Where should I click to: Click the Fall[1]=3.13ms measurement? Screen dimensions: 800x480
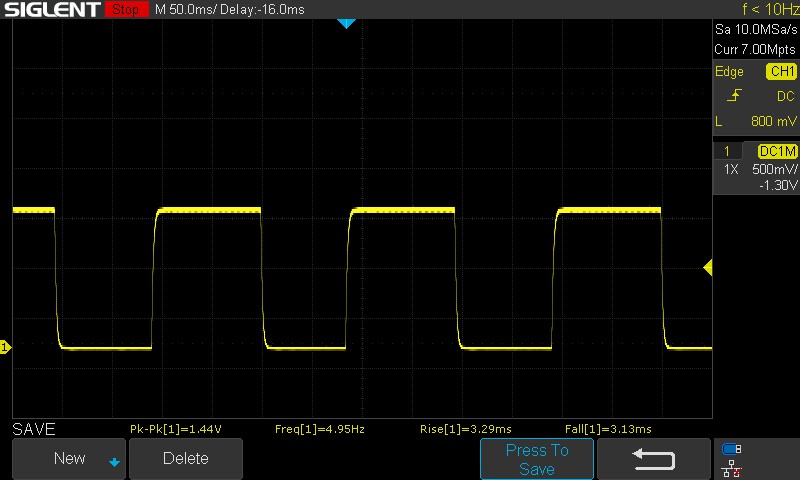pyautogui.click(x=608, y=429)
